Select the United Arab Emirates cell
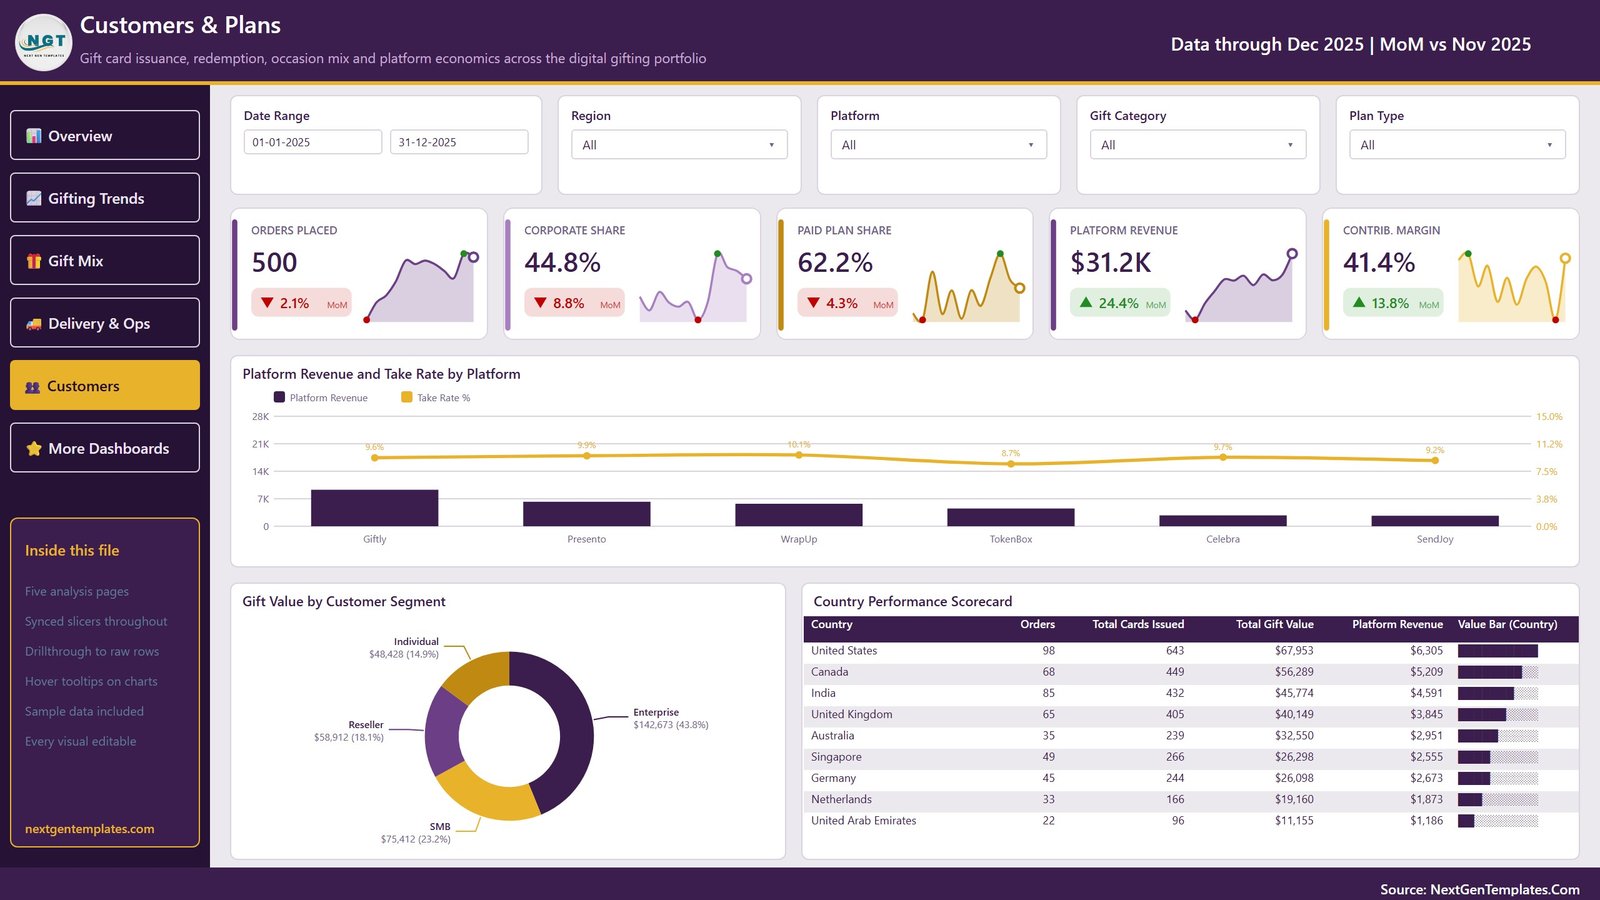The image size is (1600, 900). coord(863,821)
